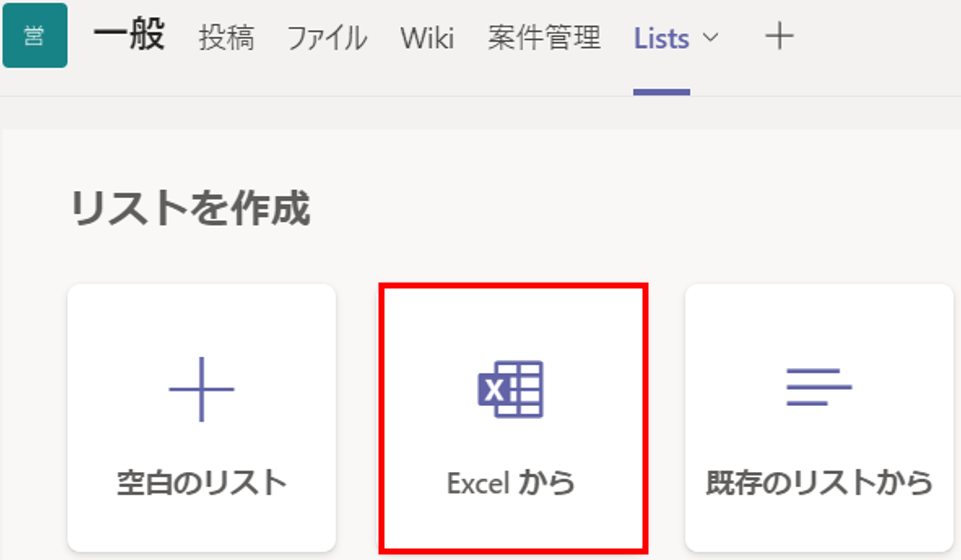
Task: Select the 既存のリストから label
Action: click(x=819, y=483)
